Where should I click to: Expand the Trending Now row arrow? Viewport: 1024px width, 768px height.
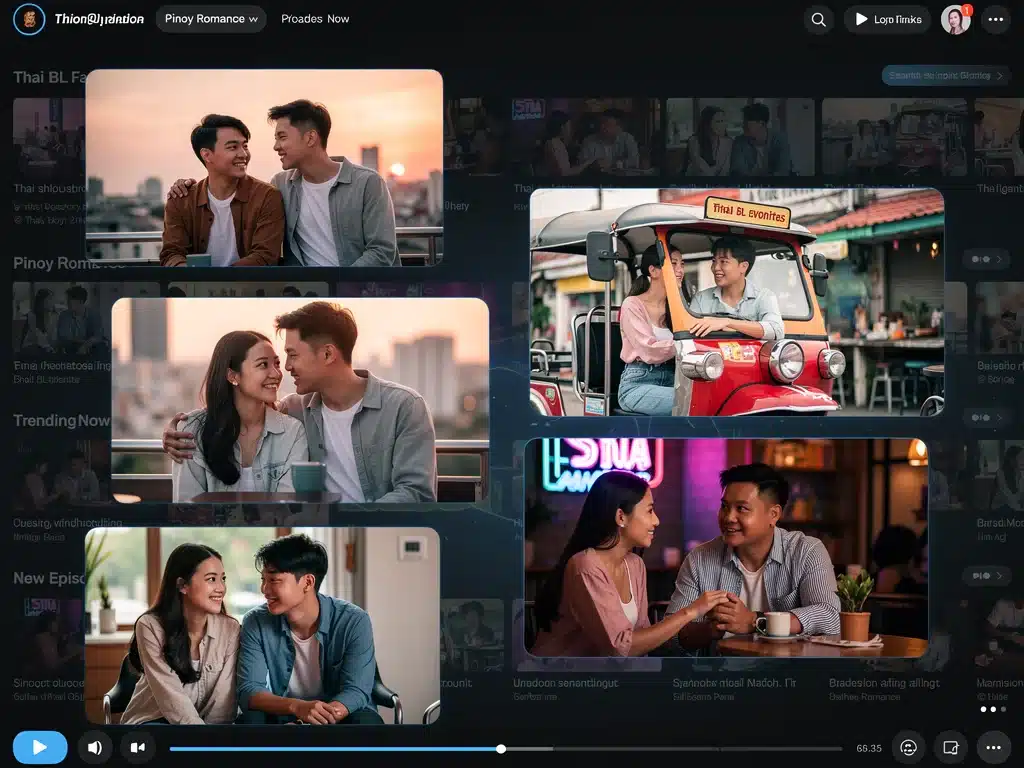985,417
